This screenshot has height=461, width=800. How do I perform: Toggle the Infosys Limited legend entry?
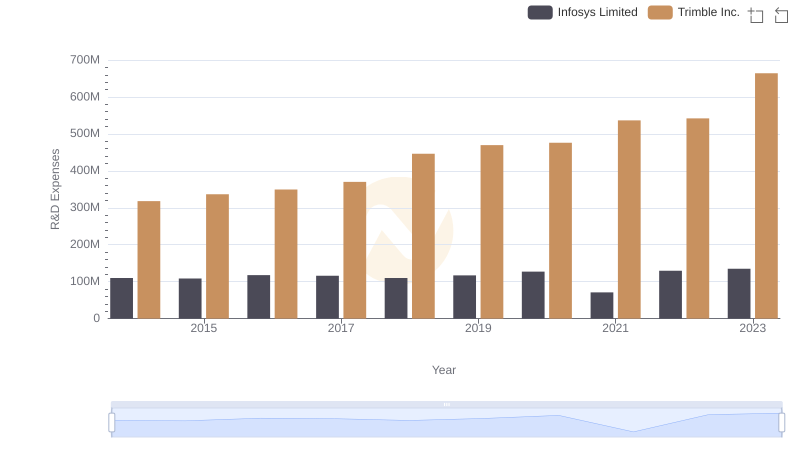583,12
